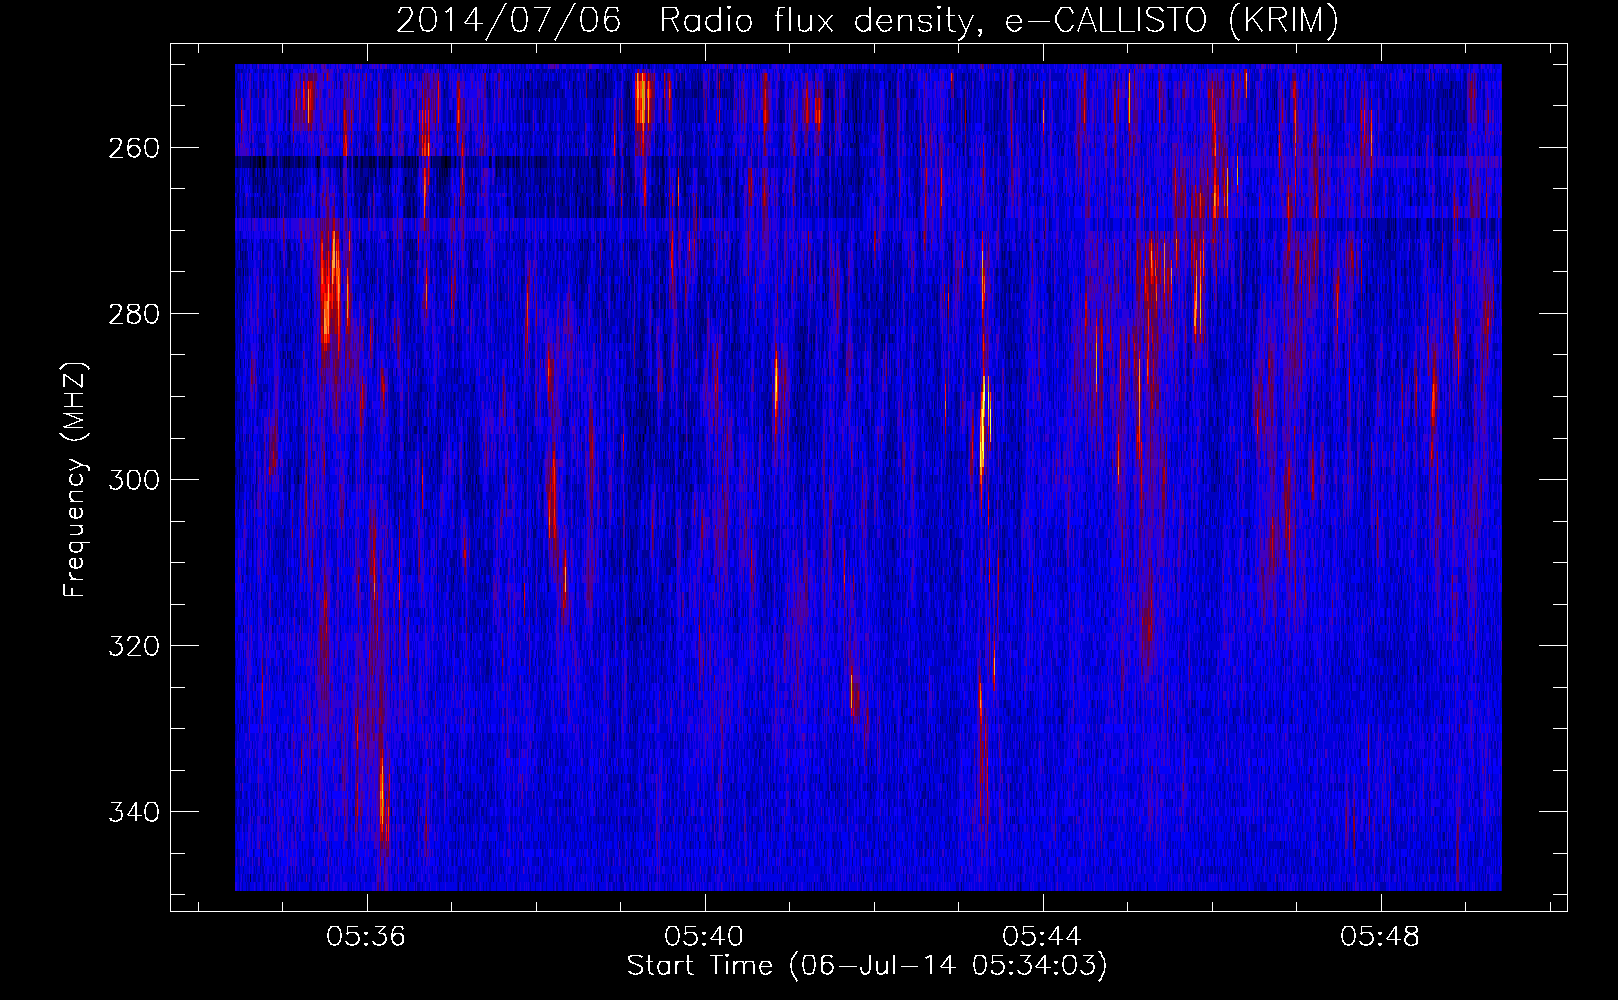Click the 'Frequency (MHZ)' axis label

click(75, 479)
